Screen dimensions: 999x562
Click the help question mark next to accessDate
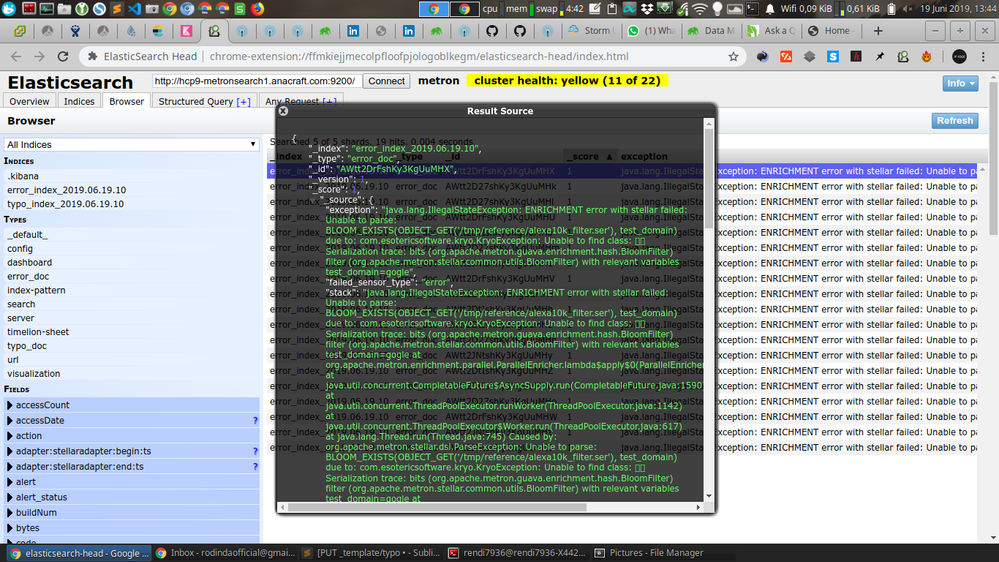(255, 421)
